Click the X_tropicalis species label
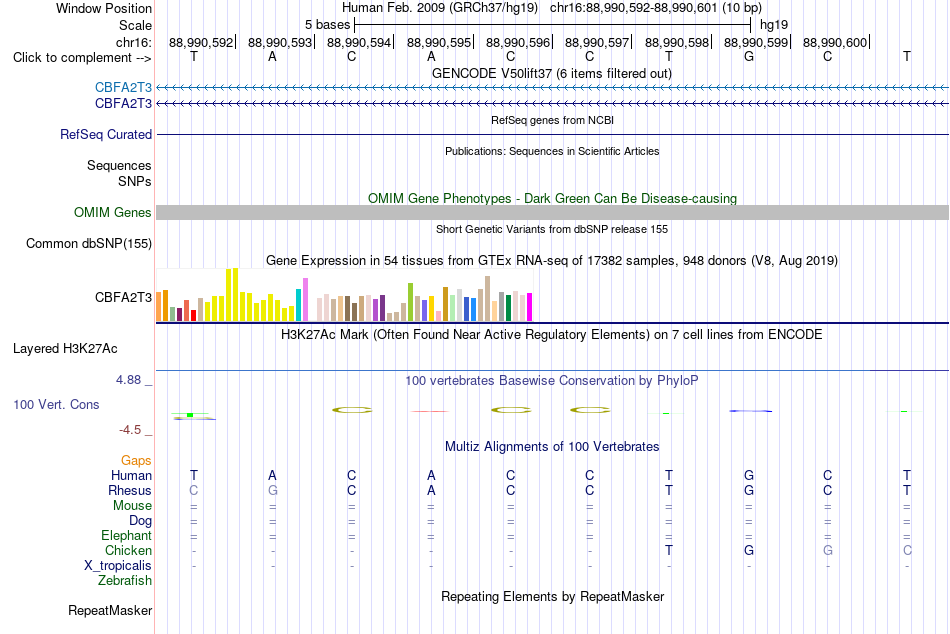 (118, 566)
